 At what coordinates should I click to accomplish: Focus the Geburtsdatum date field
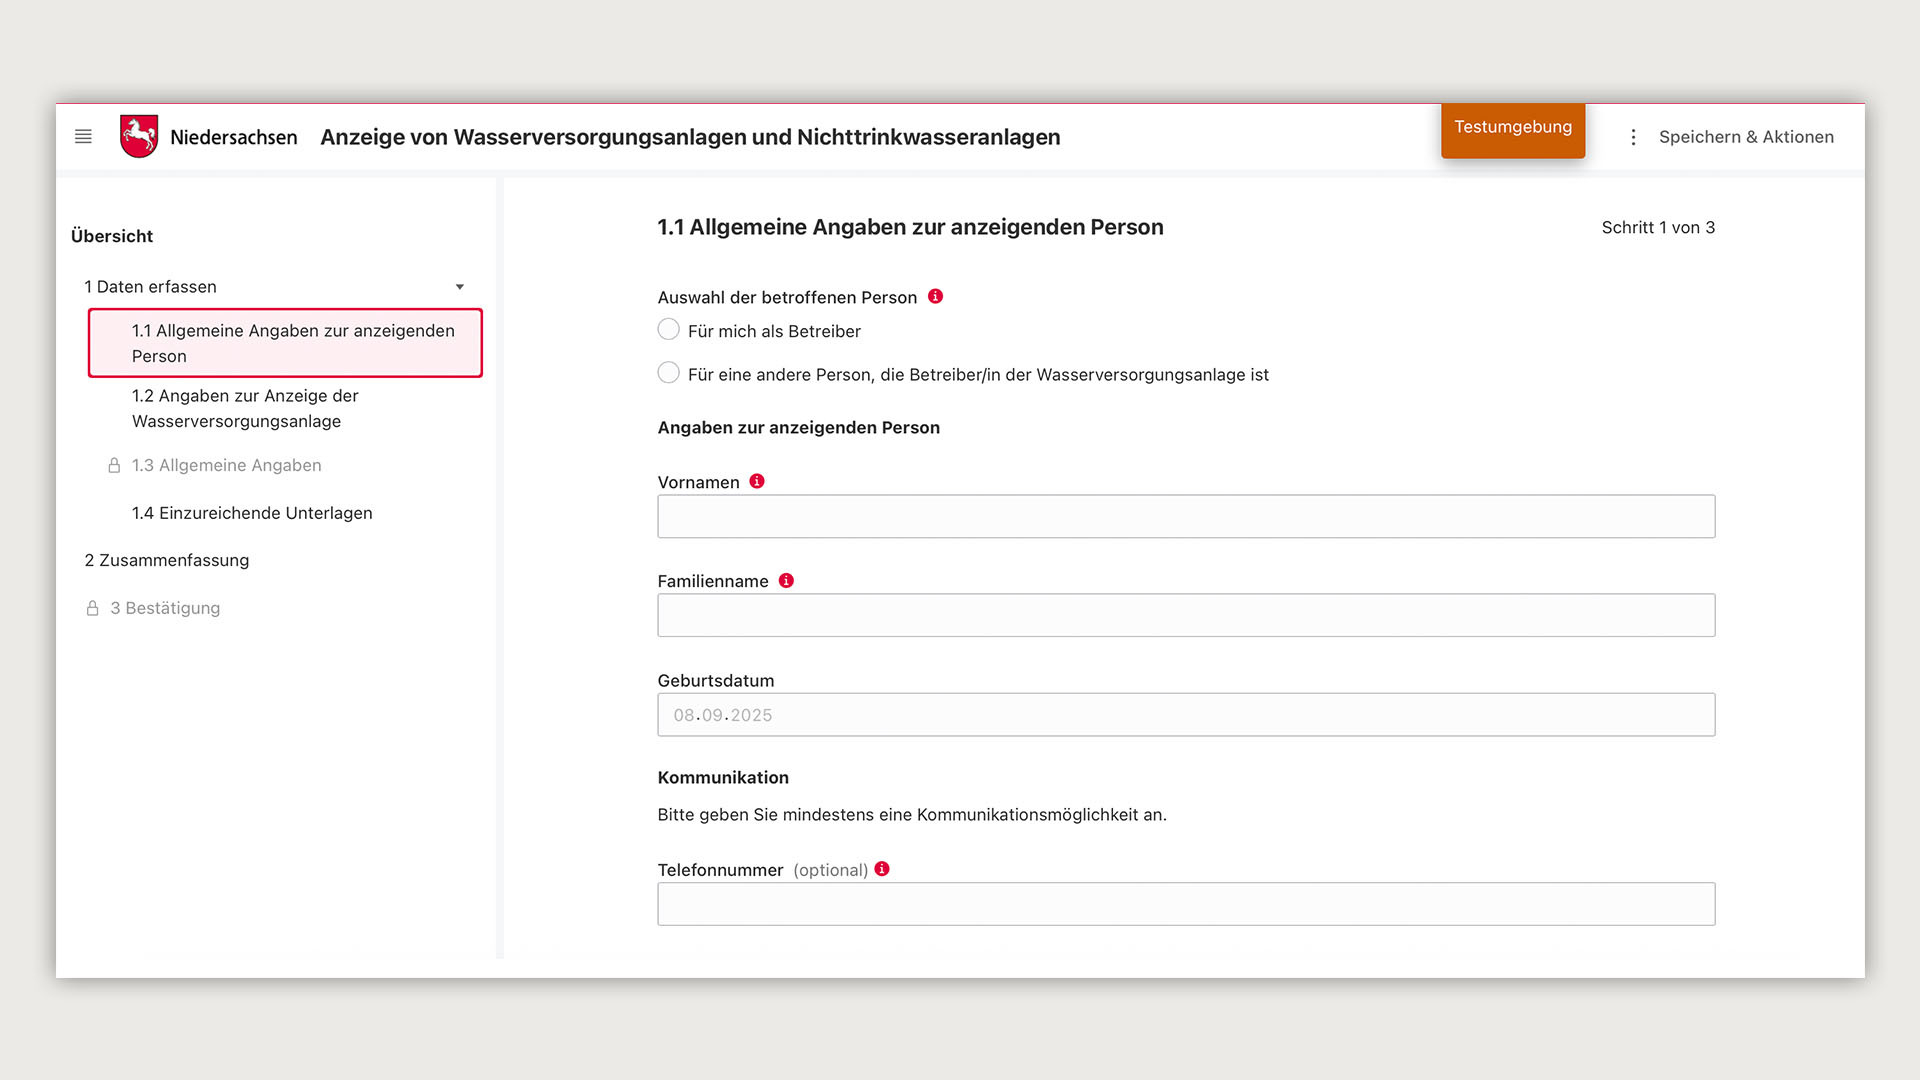point(1185,715)
